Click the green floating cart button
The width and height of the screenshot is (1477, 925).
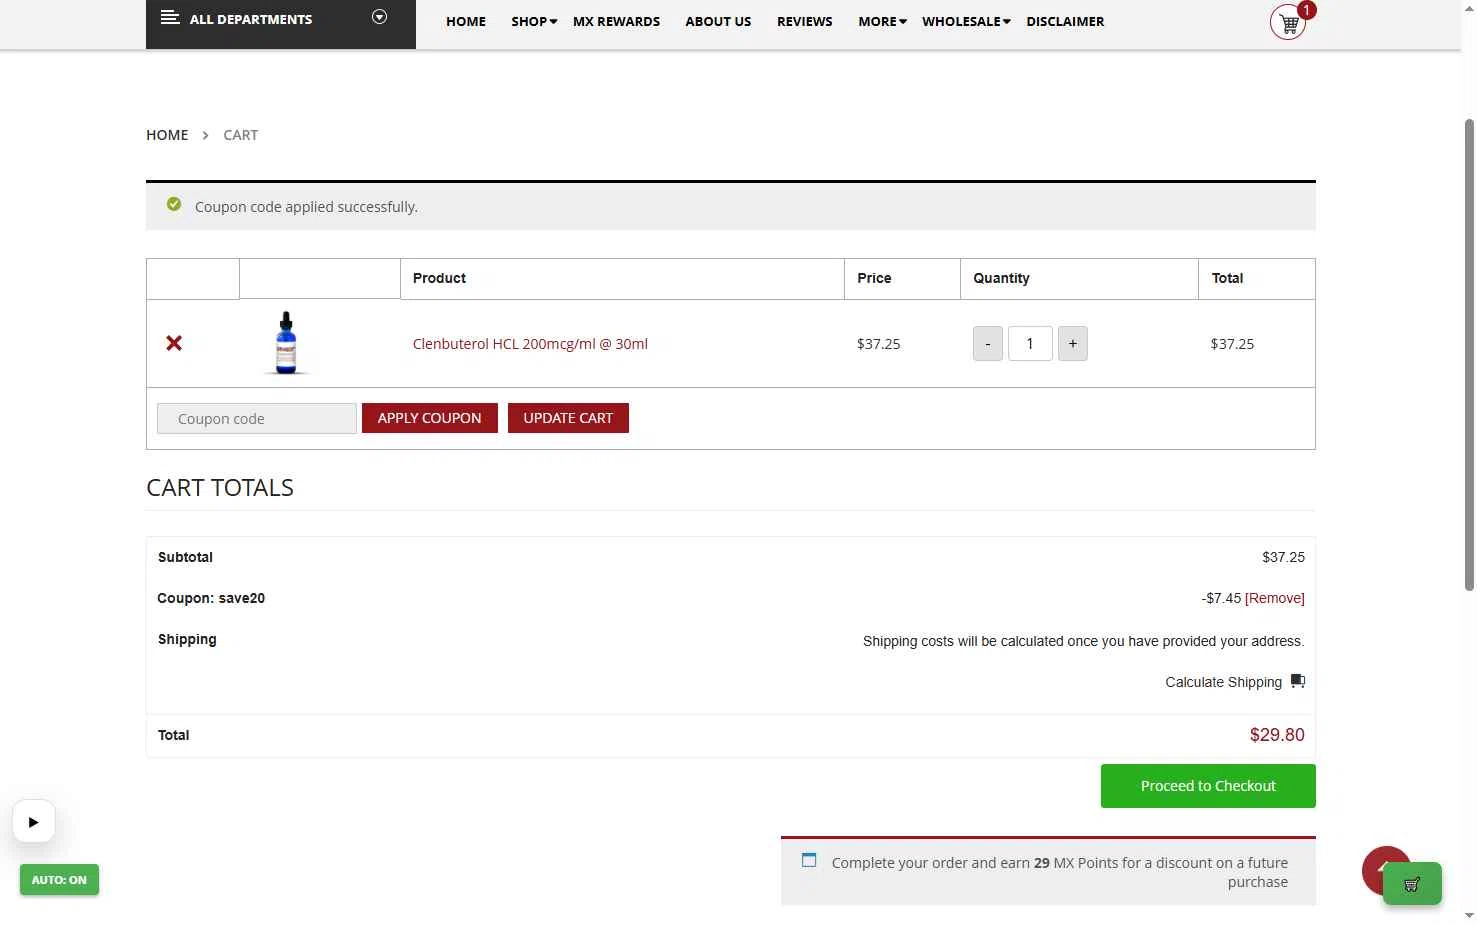[1412, 884]
